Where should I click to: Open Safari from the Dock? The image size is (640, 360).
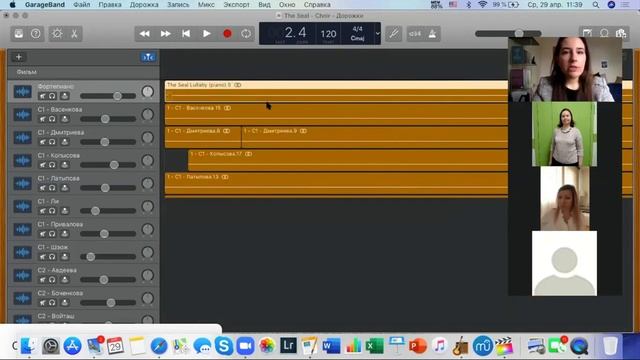coord(159,346)
